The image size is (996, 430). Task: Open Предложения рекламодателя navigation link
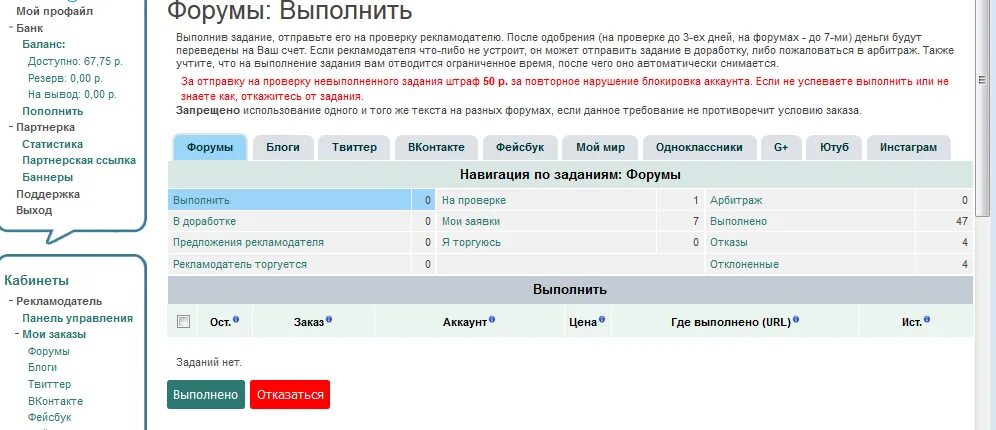pos(248,243)
